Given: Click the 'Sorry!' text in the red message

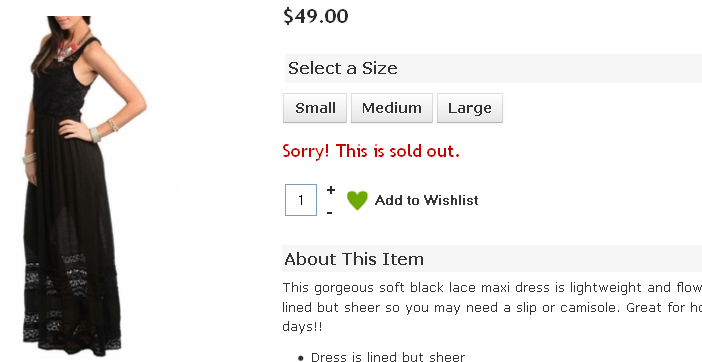Looking at the screenshot, I should (306, 151).
